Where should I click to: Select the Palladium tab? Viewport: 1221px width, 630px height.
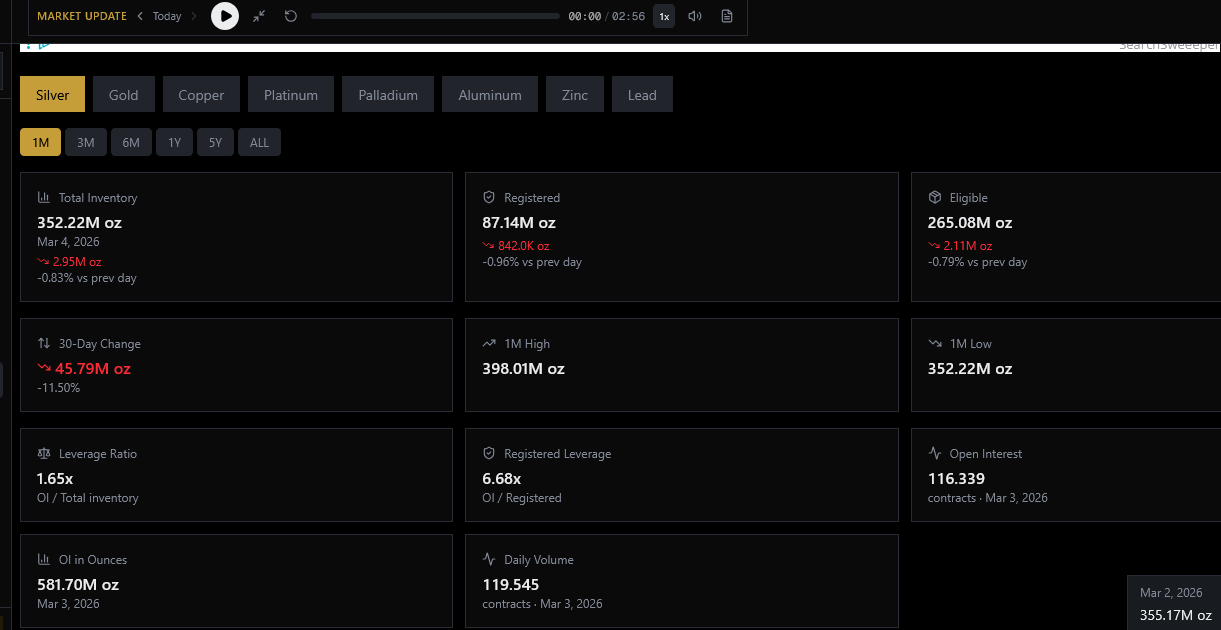coord(387,95)
